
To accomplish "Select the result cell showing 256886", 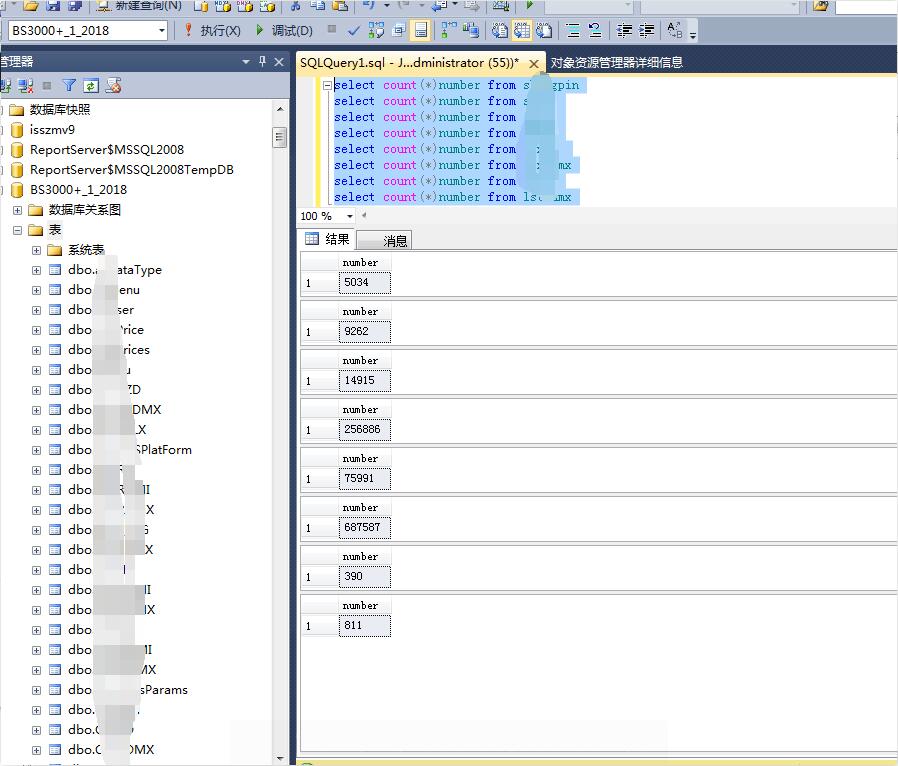I will [x=365, y=429].
